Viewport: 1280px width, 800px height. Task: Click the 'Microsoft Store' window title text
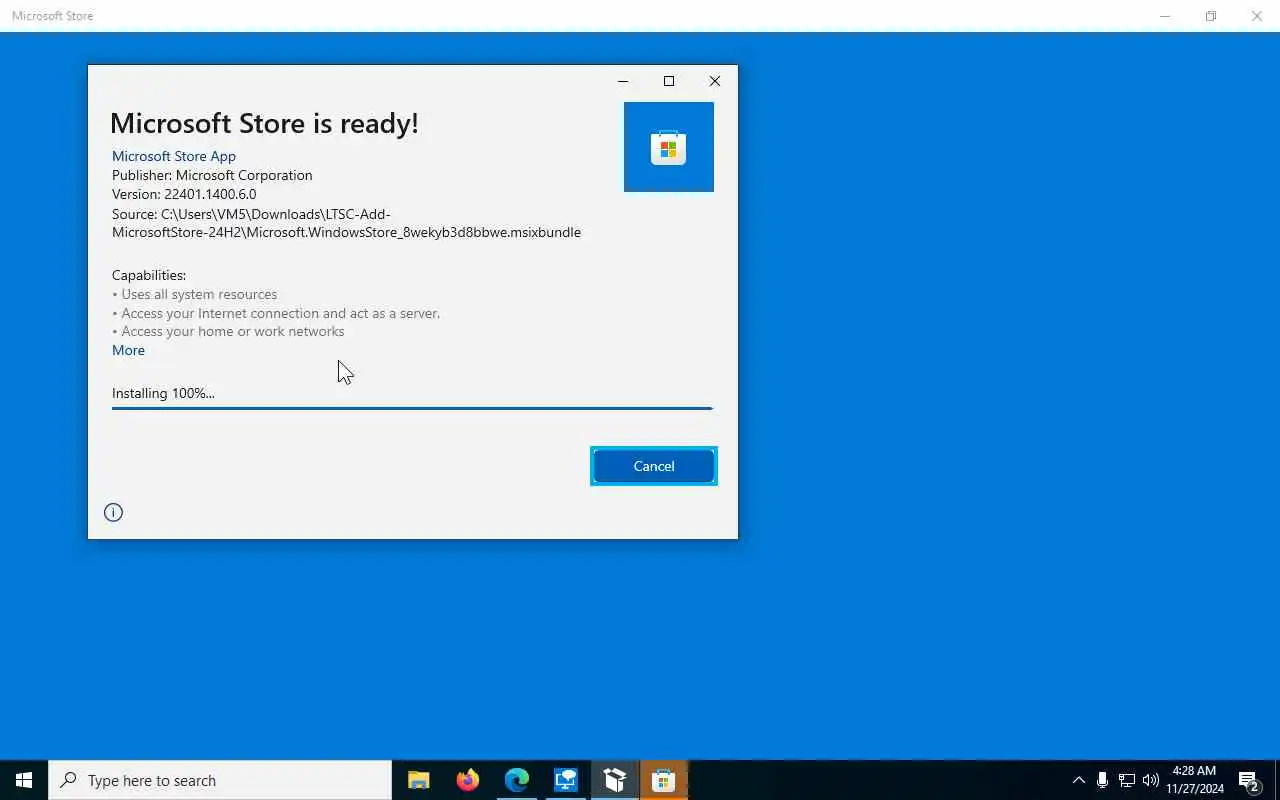click(52, 16)
